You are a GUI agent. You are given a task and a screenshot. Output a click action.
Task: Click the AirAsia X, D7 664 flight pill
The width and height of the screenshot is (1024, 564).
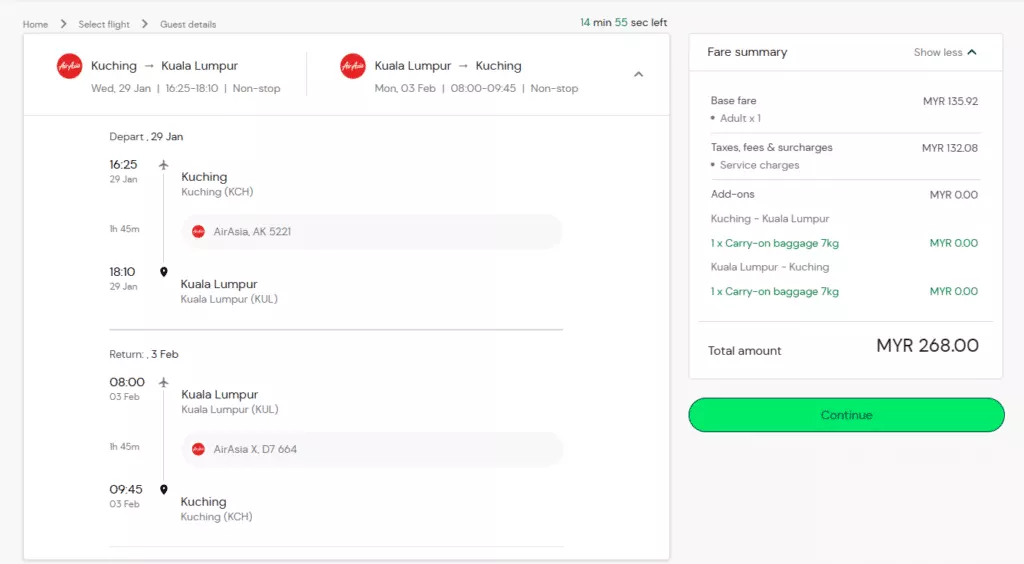[x=371, y=450]
